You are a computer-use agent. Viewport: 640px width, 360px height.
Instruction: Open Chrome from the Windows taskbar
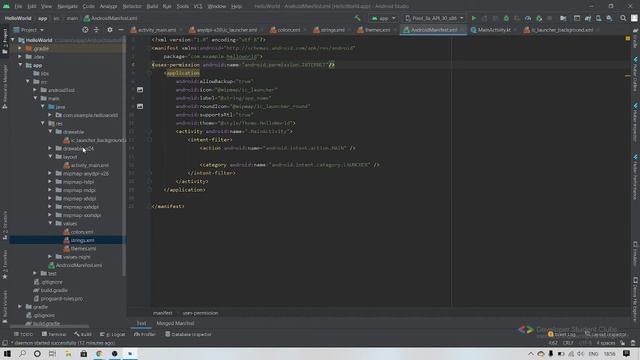(99, 353)
